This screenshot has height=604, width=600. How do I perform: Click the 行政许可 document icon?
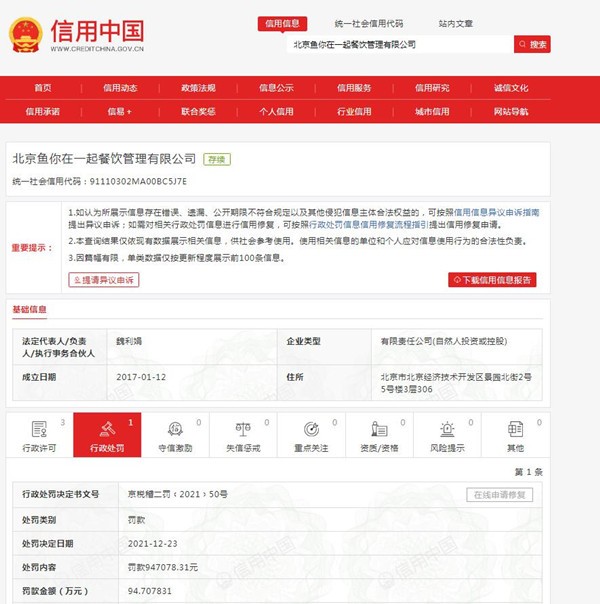click(39, 429)
